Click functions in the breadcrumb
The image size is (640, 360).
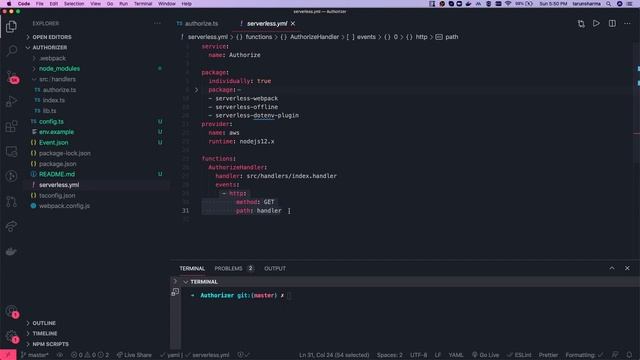(x=258, y=37)
